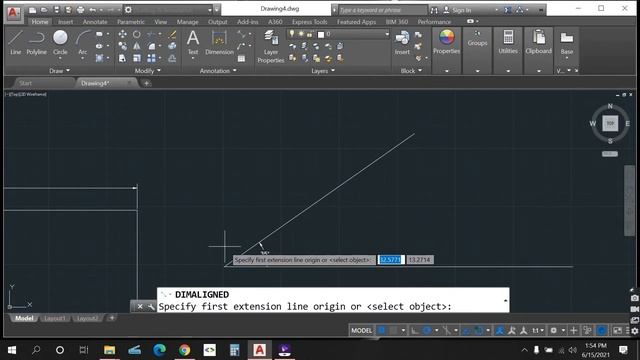The height and width of the screenshot is (360, 640).
Task: Open the Manage ribbon tab
Action: 187,22
